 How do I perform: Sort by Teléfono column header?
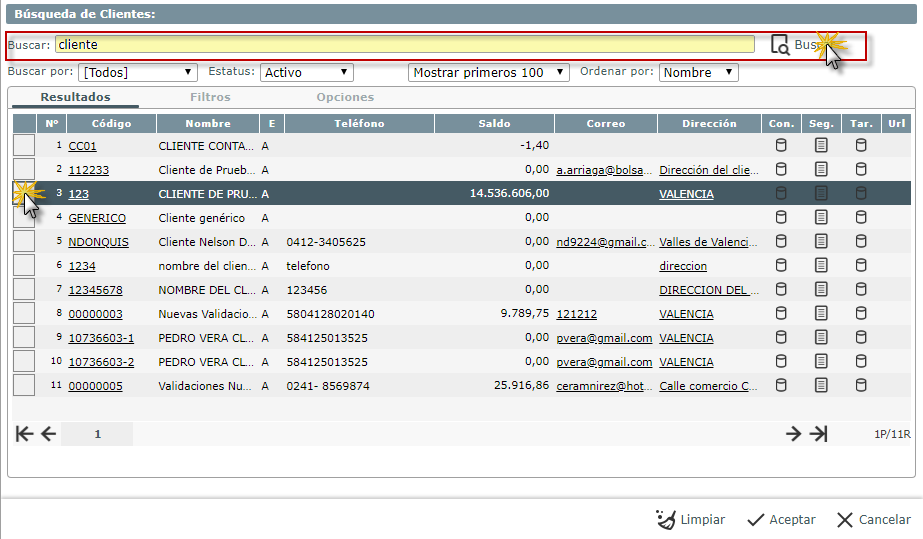(359, 124)
